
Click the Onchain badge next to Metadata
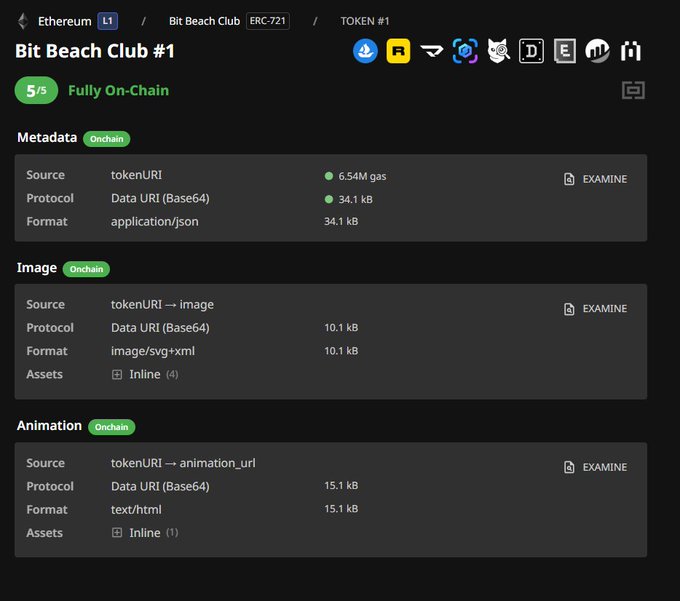click(107, 139)
